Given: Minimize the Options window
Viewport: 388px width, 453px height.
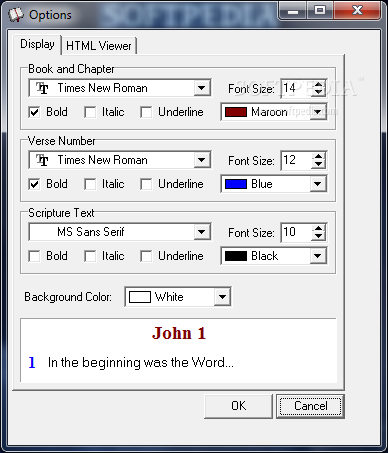Looking at the screenshot, I should click(293, 11).
